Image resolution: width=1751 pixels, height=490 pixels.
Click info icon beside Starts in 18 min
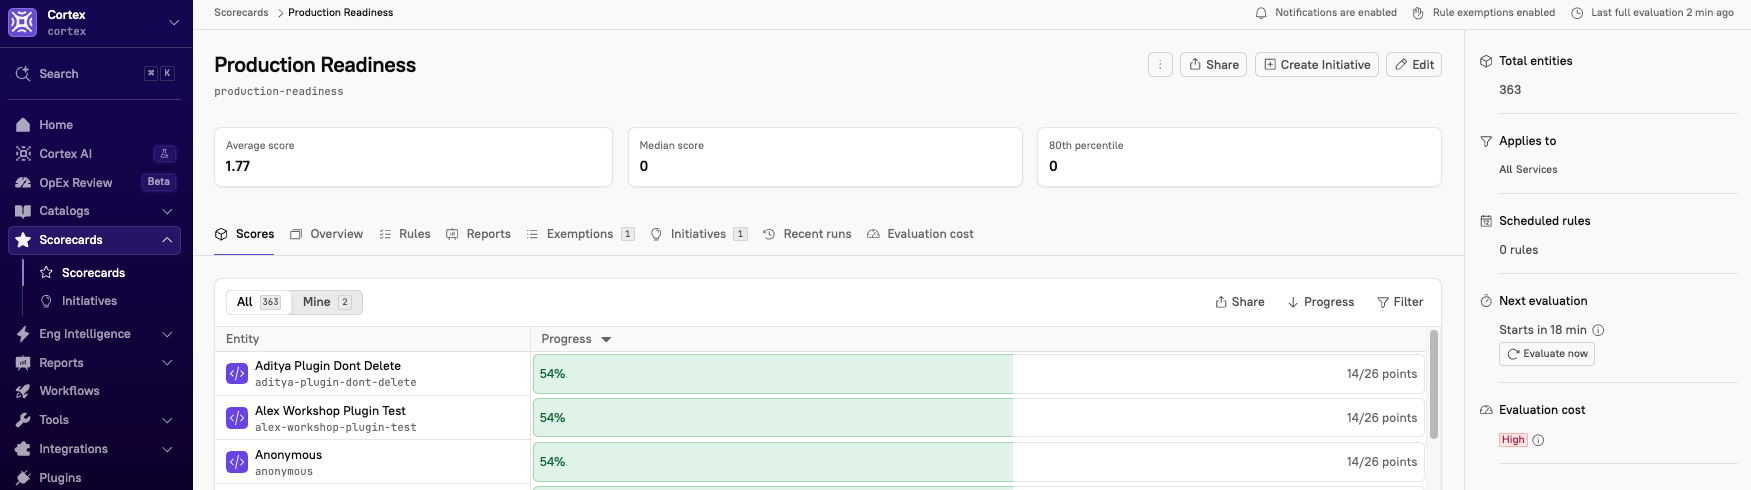(1598, 330)
